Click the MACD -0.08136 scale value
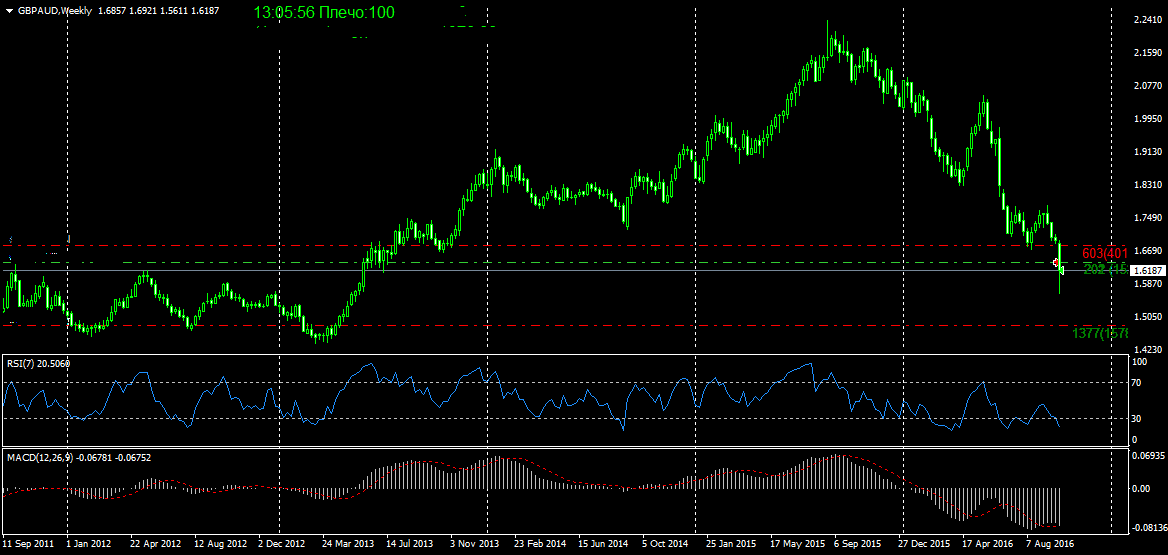 click(x=1149, y=527)
